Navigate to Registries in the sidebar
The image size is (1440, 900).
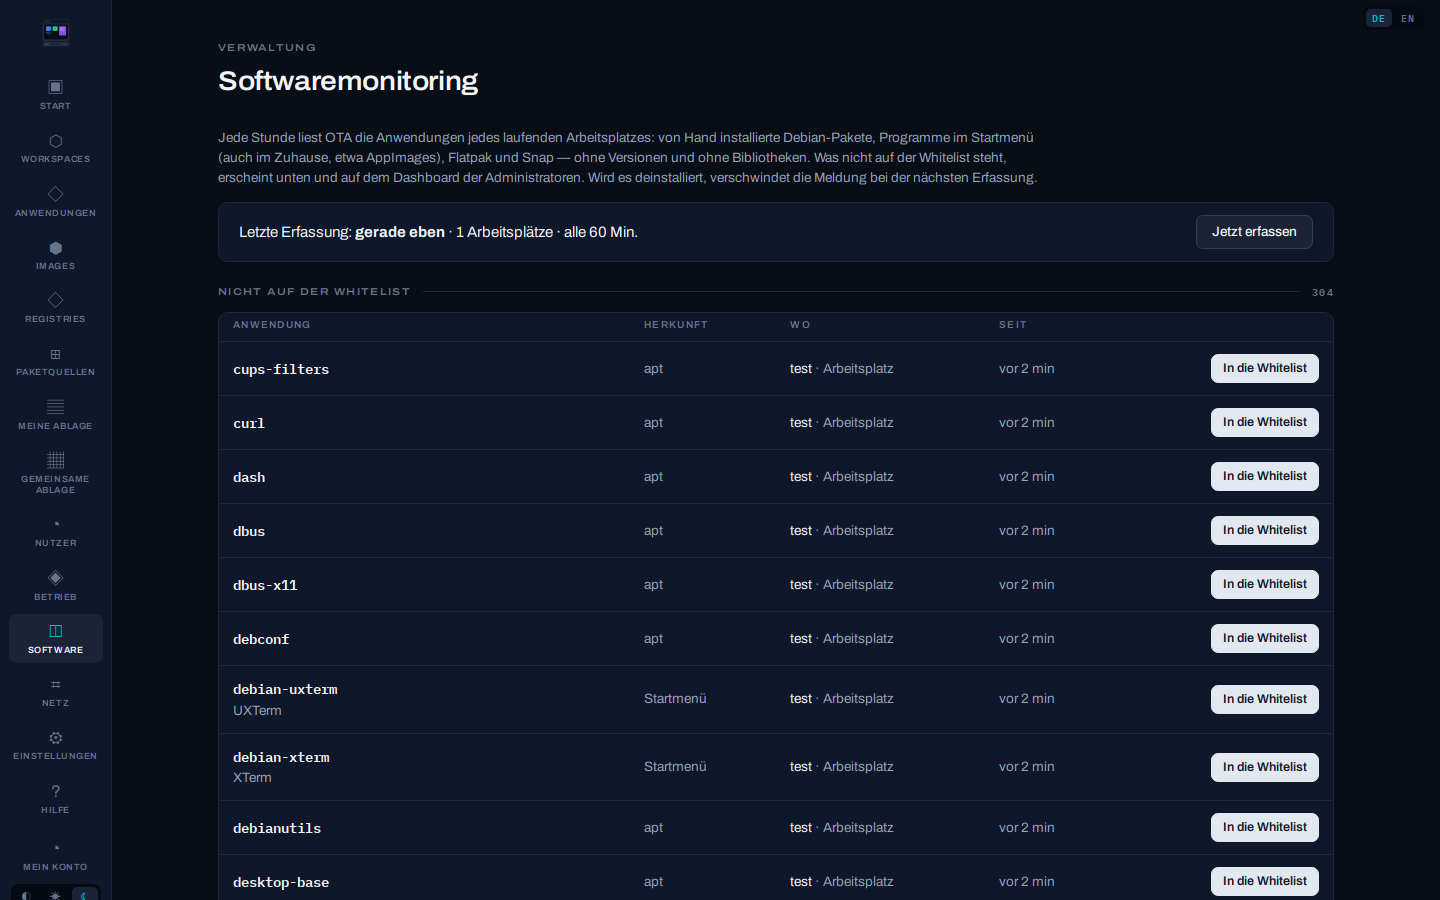pyautogui.click(x=56, y=308)
